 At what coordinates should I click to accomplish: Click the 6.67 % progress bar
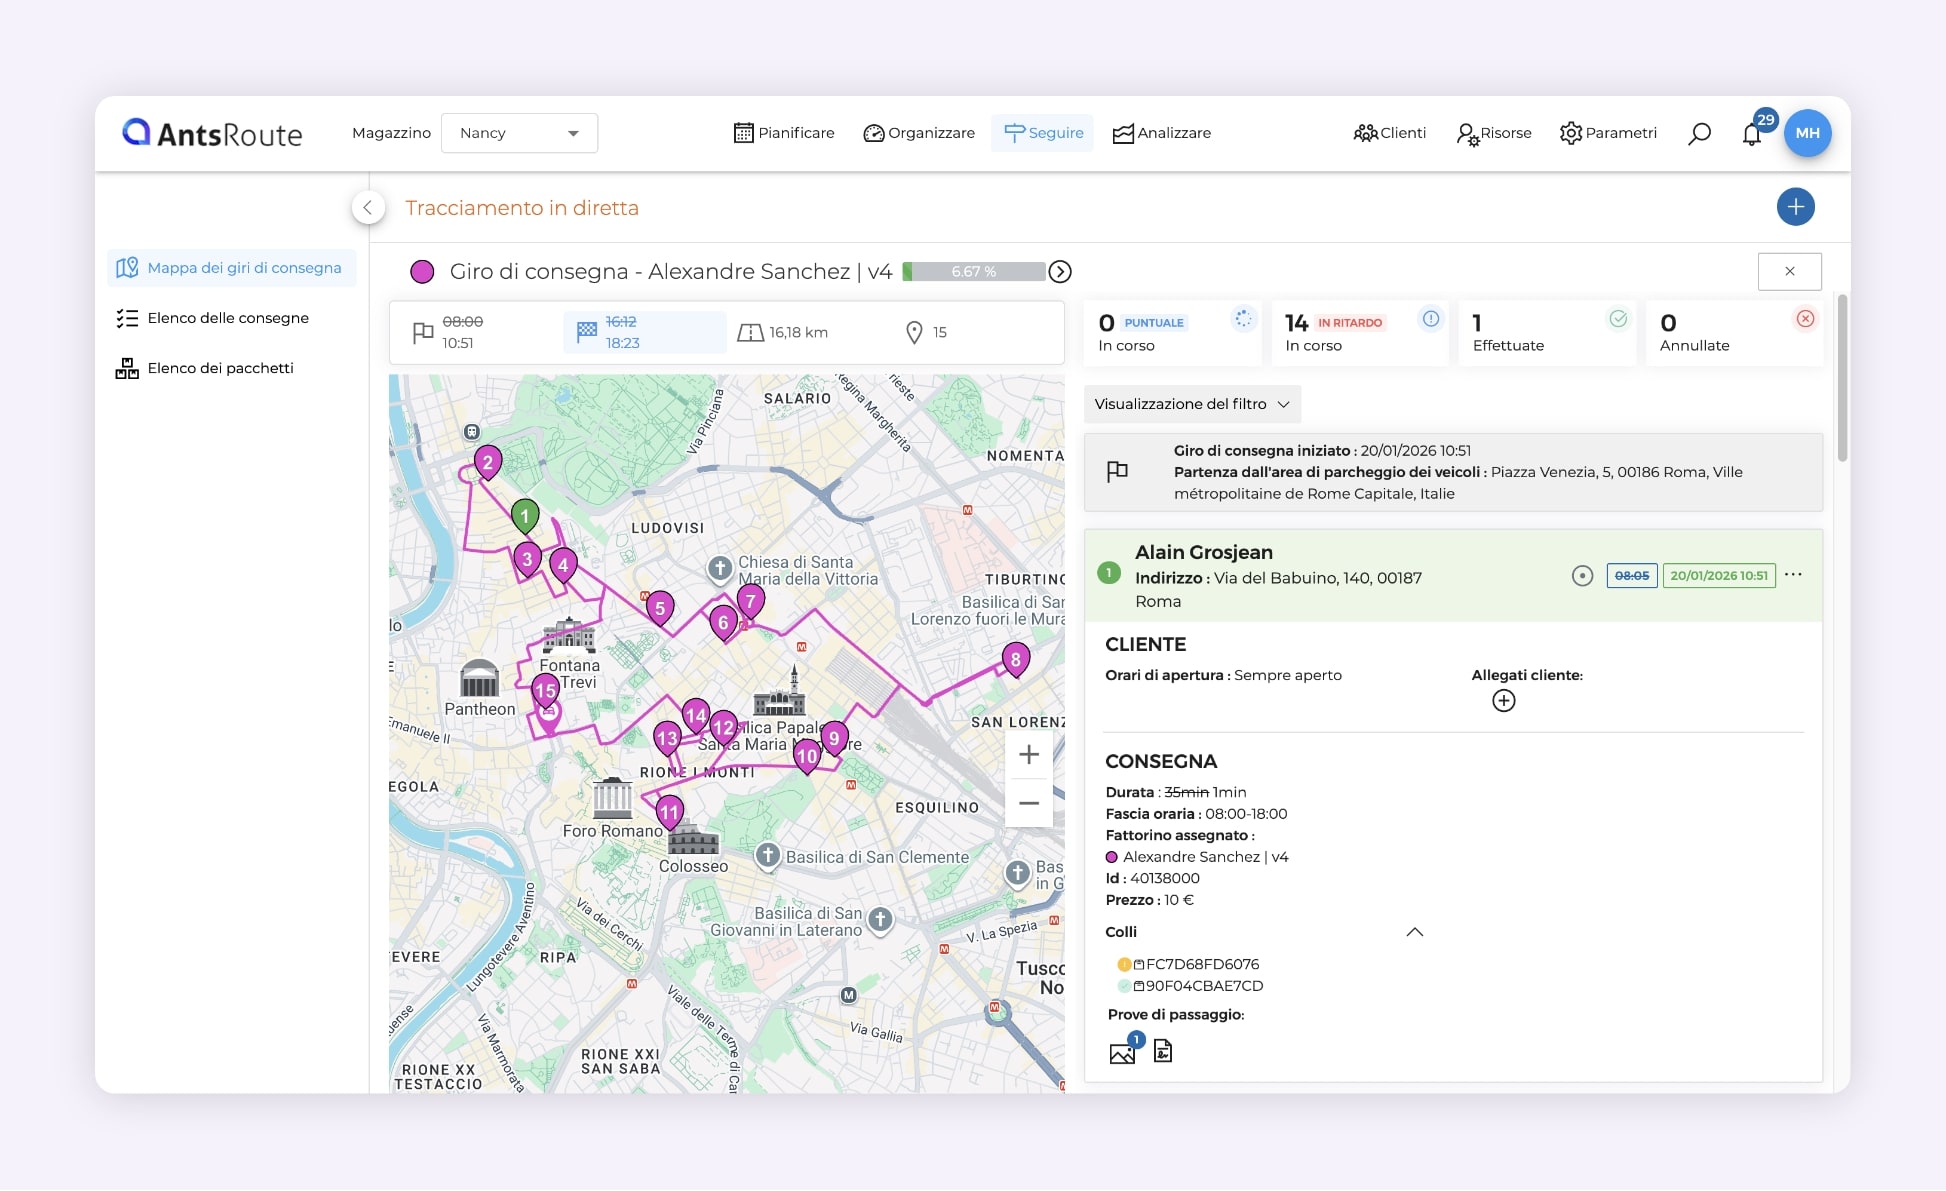tap(974, 272)
